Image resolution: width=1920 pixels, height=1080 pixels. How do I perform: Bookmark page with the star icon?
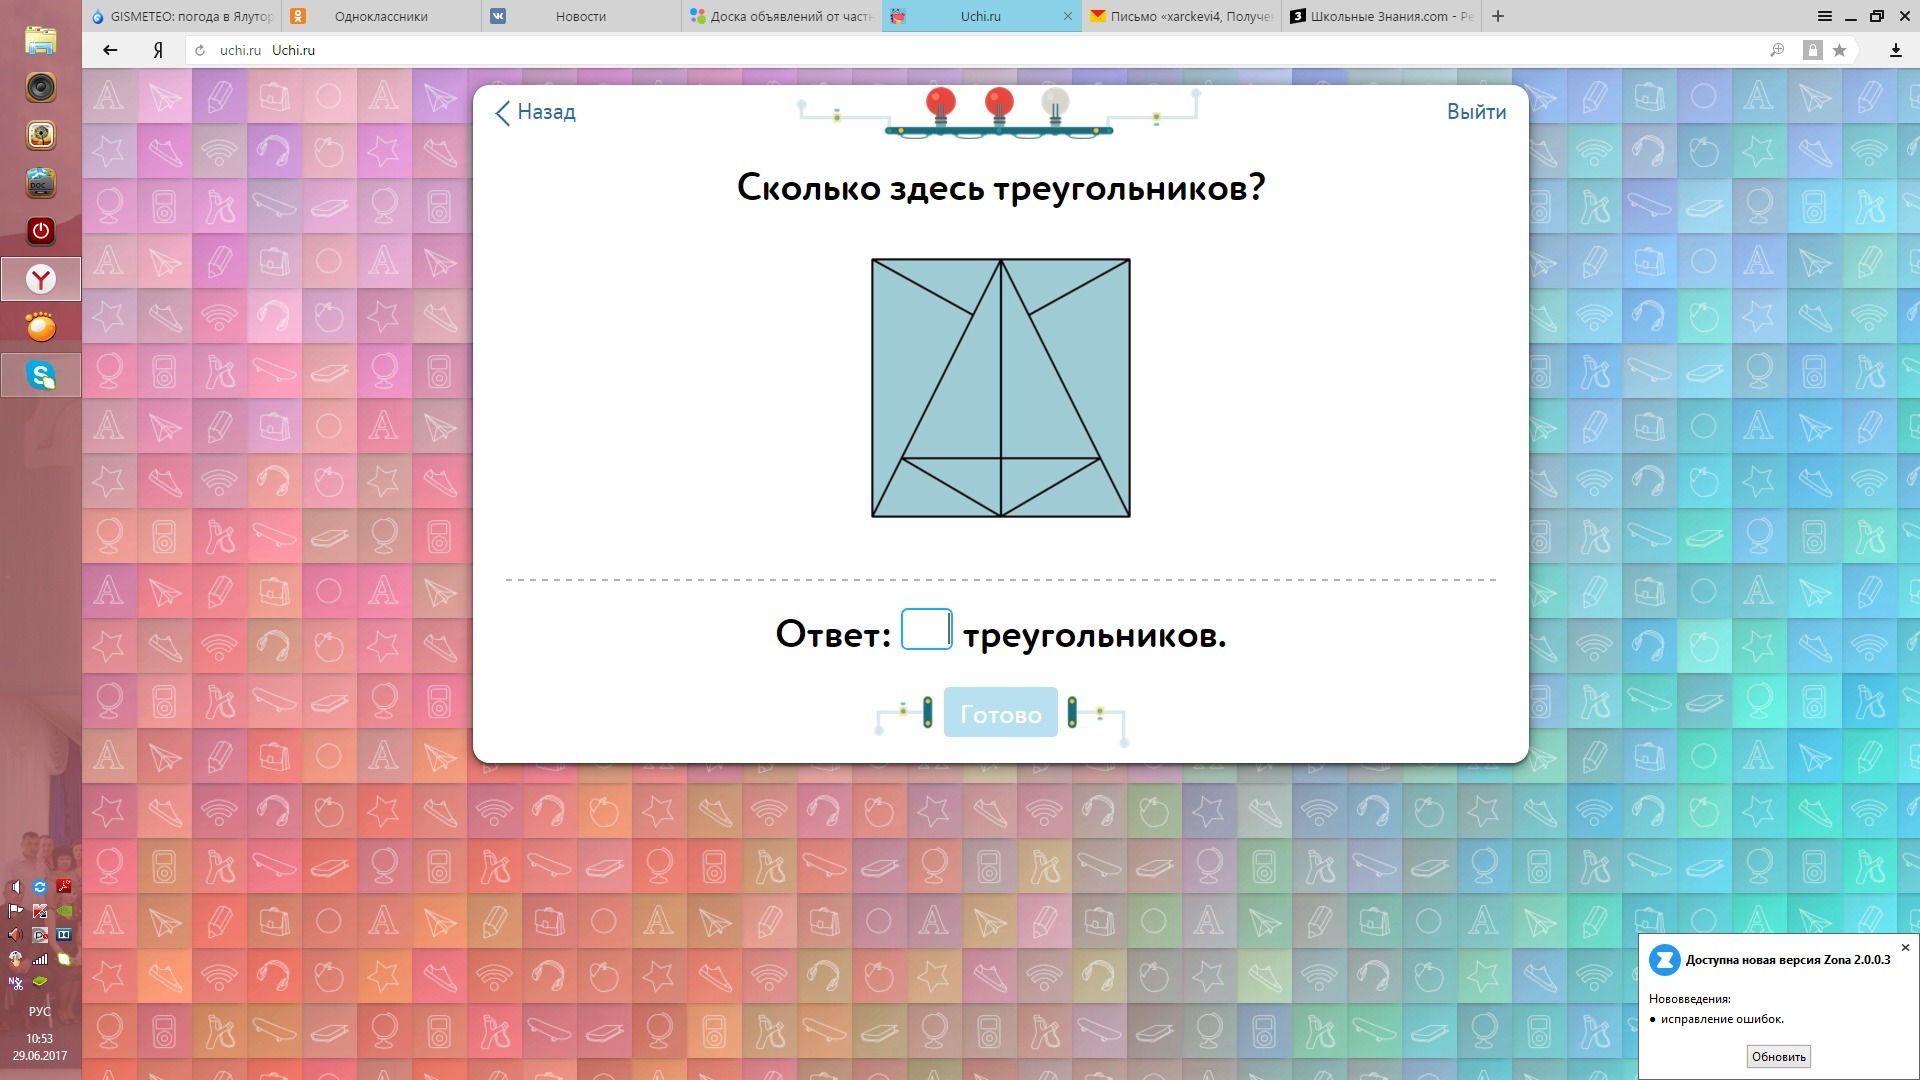click(1839, 50)
